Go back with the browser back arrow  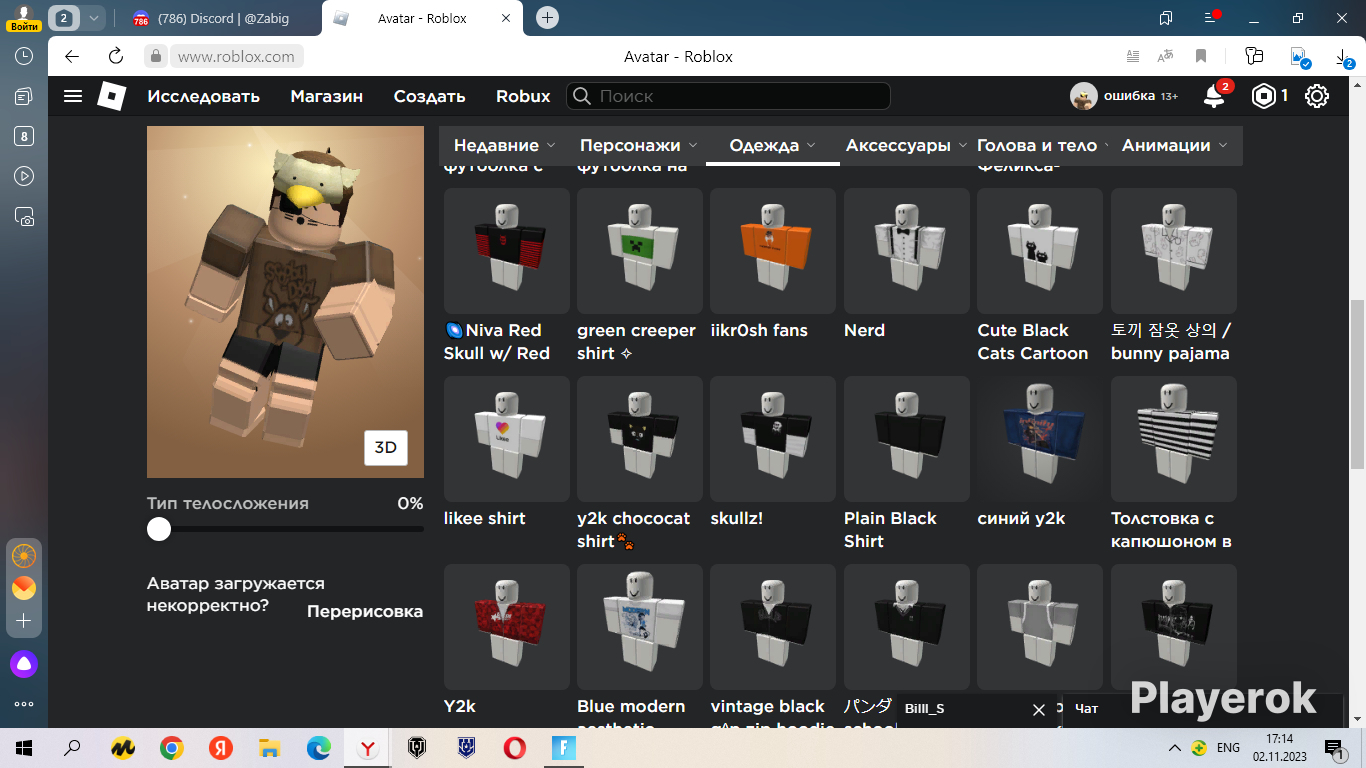(x=71, y=56)
